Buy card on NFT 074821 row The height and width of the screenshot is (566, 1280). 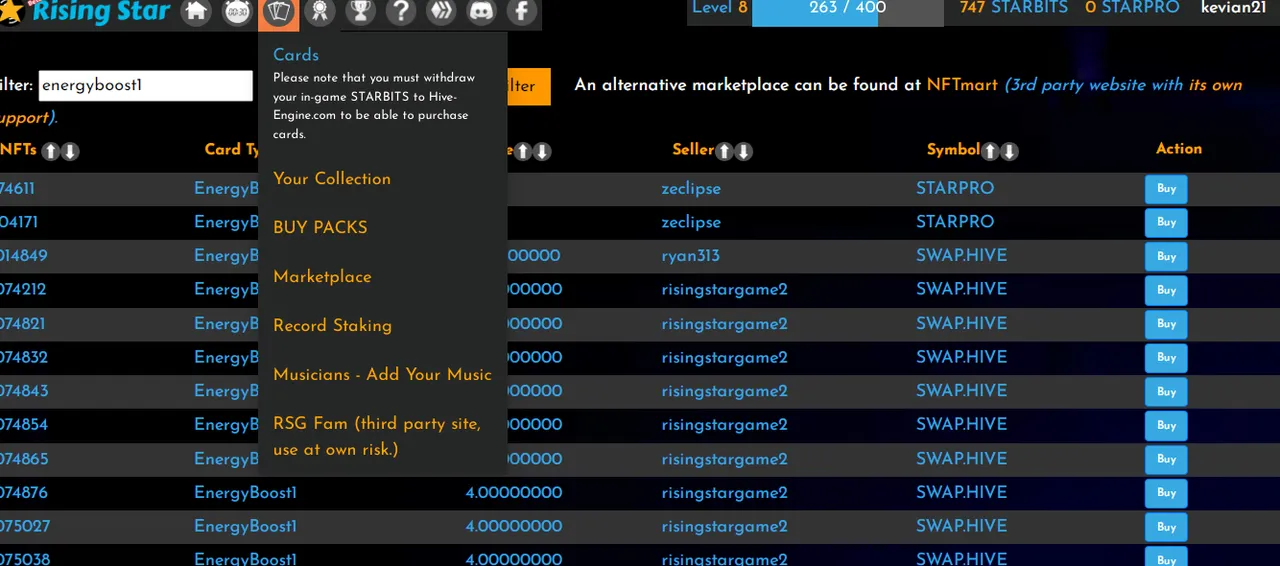pos(1166,324)
